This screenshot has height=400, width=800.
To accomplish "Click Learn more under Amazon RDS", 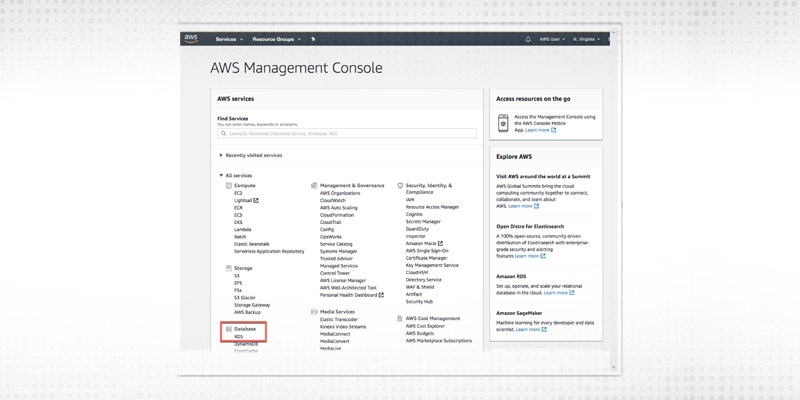I will [x=559, y=293].
